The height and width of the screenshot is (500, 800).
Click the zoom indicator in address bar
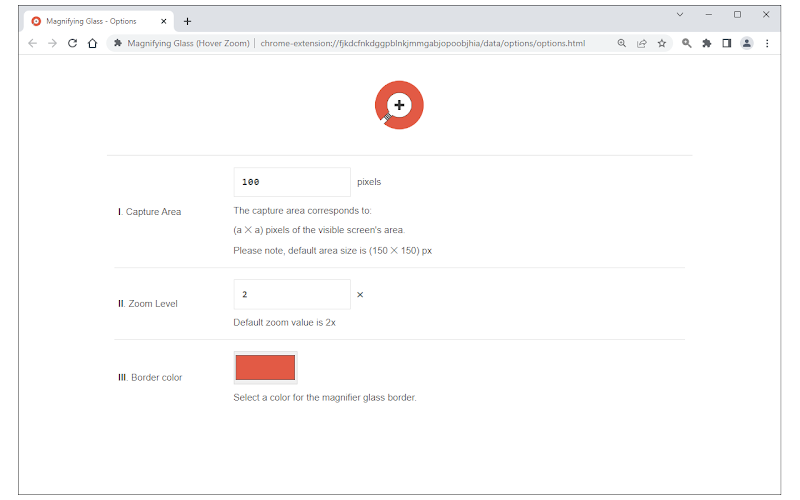(621, 43)
